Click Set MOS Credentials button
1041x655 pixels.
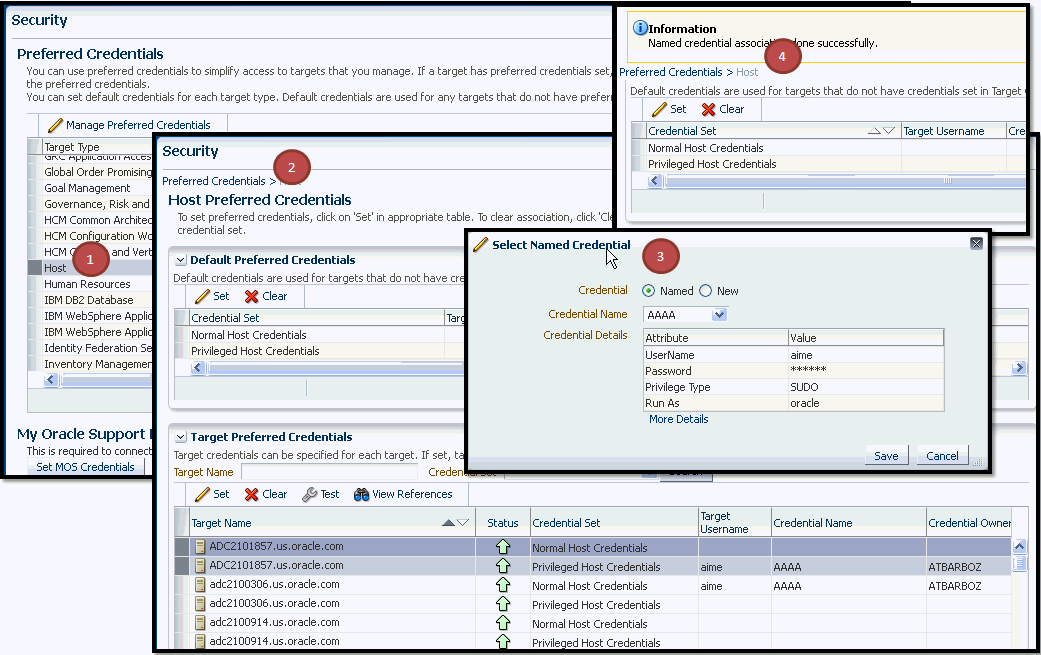85,467
